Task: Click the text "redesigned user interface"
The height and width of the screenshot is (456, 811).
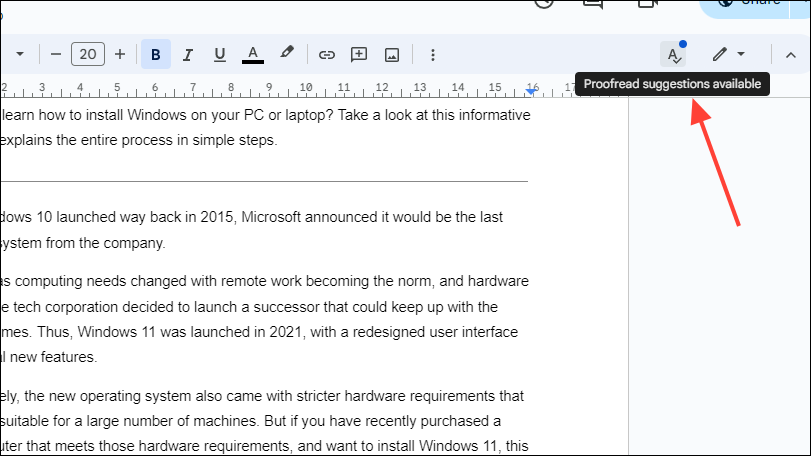Action: pyautogui.click(x=435, y=332)
